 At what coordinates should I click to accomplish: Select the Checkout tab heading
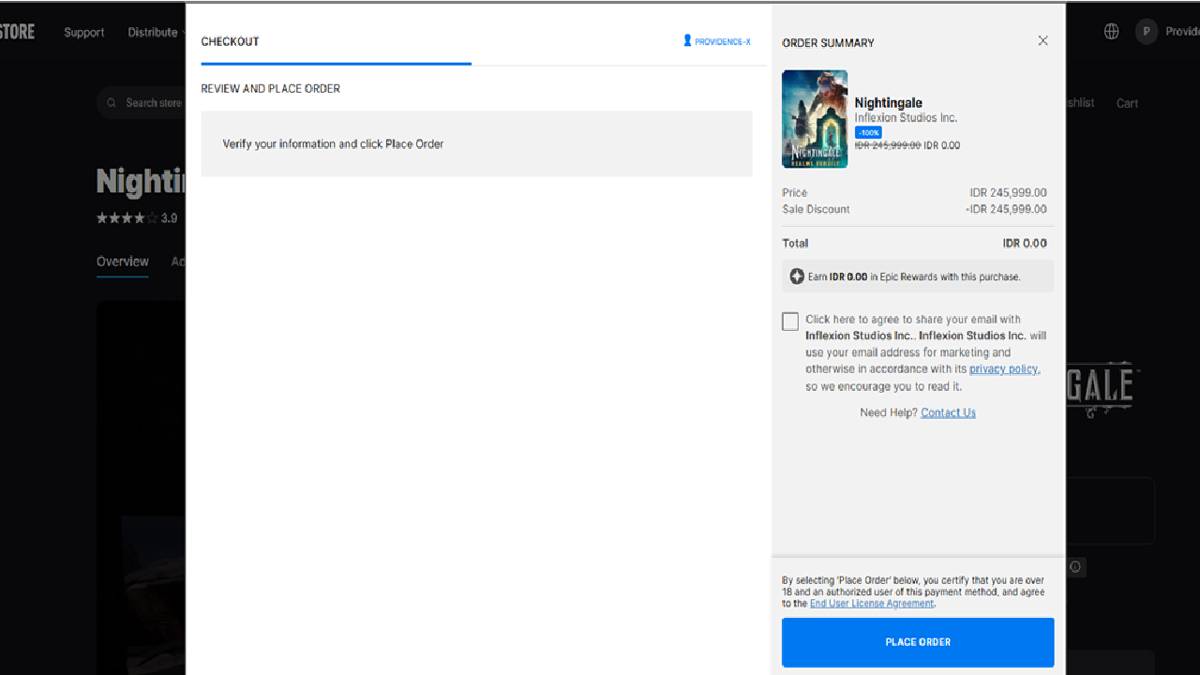pyautogui.click(x=230, y=42)
